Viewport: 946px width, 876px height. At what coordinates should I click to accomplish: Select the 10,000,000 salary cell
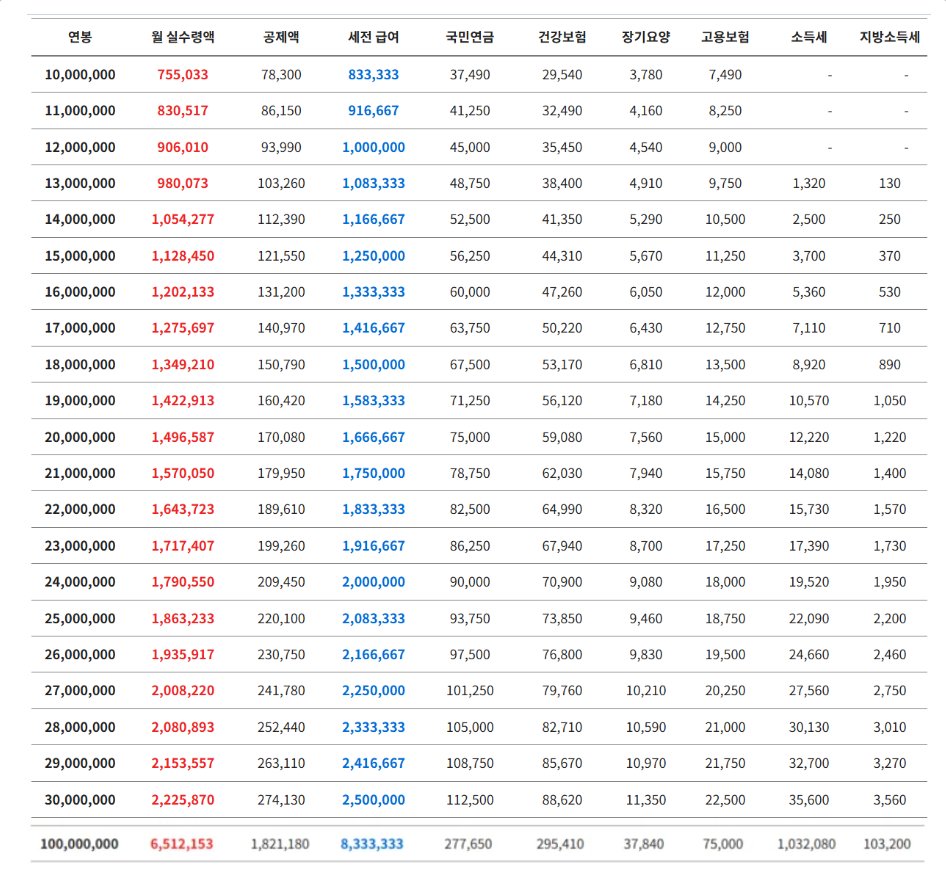click(80, 75)
